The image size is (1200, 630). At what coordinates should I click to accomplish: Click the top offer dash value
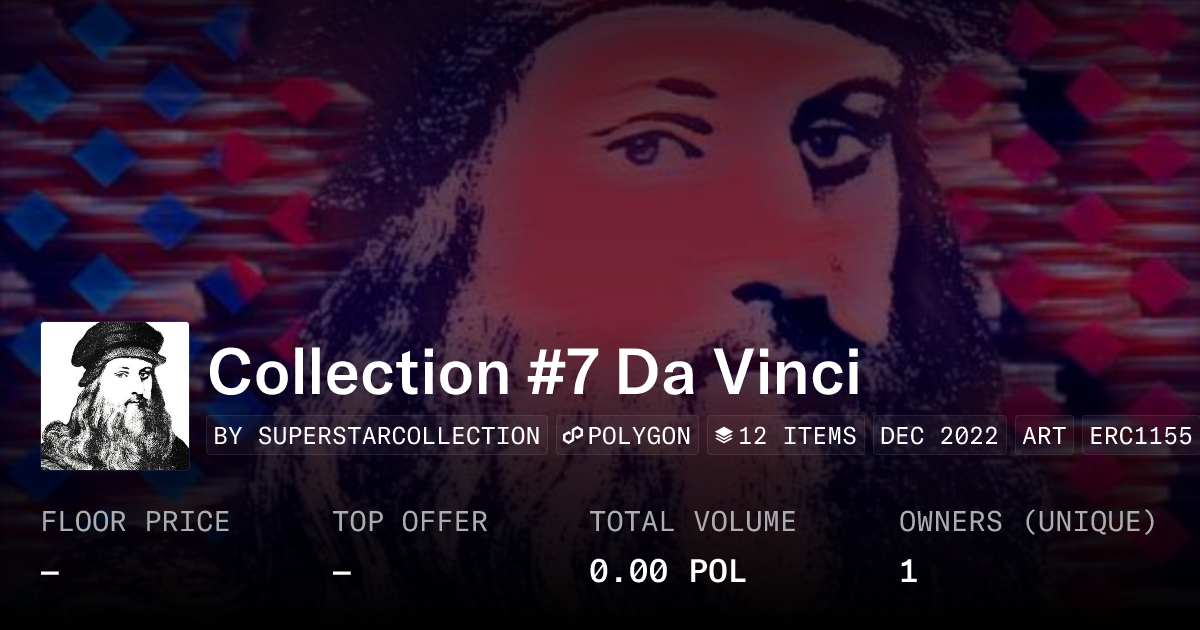pyautogui.click(x=341, y=572)
